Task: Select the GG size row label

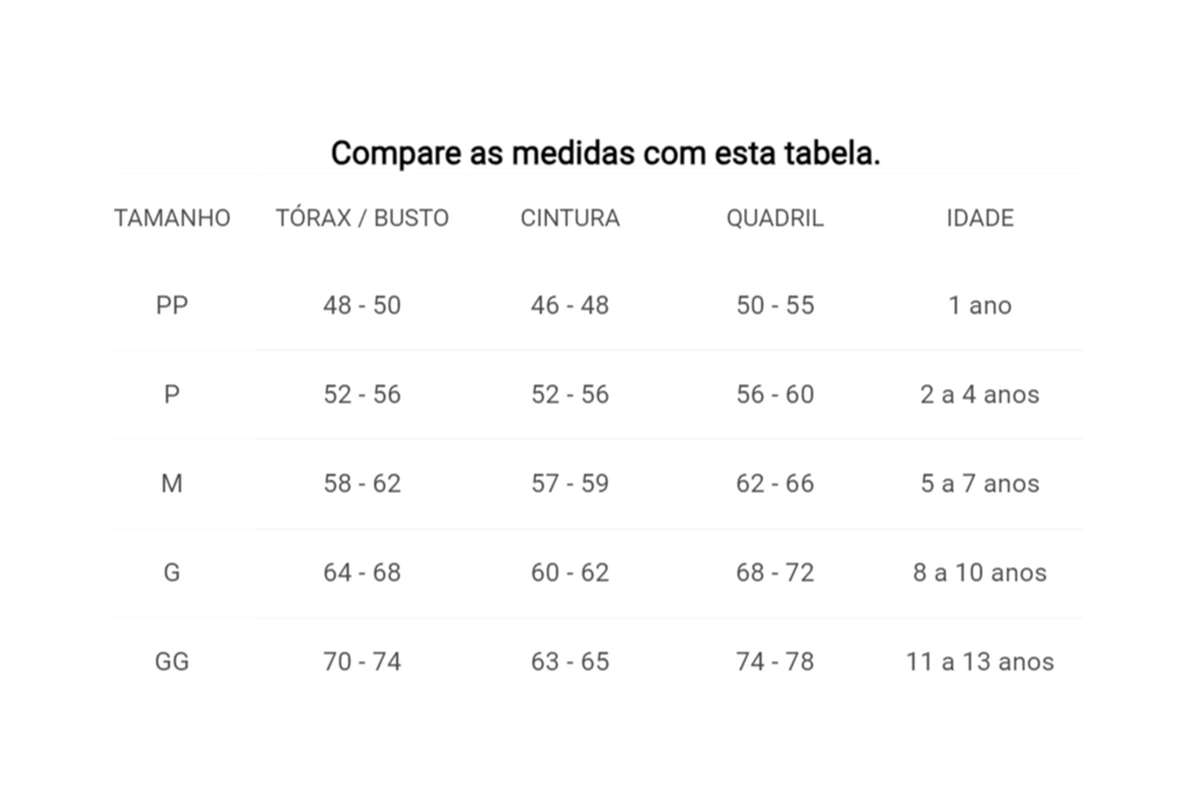Action: pos(172,661)
